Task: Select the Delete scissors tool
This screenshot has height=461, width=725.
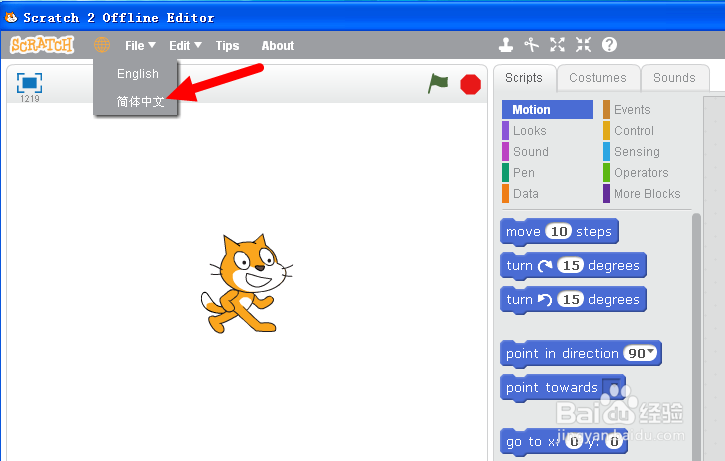Action: coord(531,45)
